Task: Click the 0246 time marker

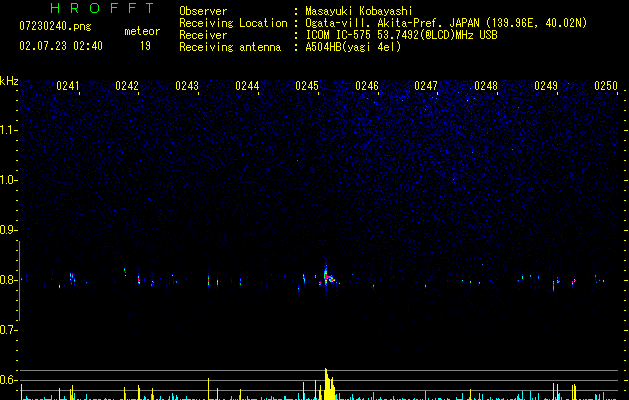Action: 367,86
